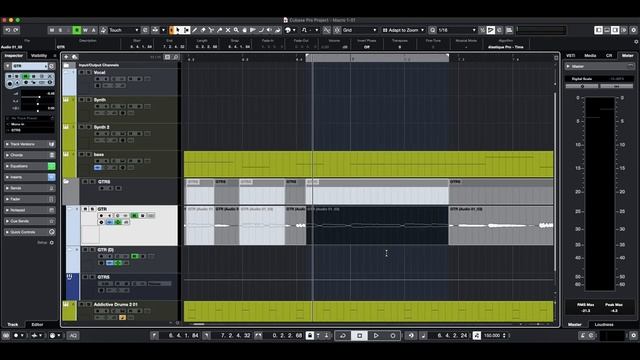Switch to the Editor tab at bottom left

point(37,324)
